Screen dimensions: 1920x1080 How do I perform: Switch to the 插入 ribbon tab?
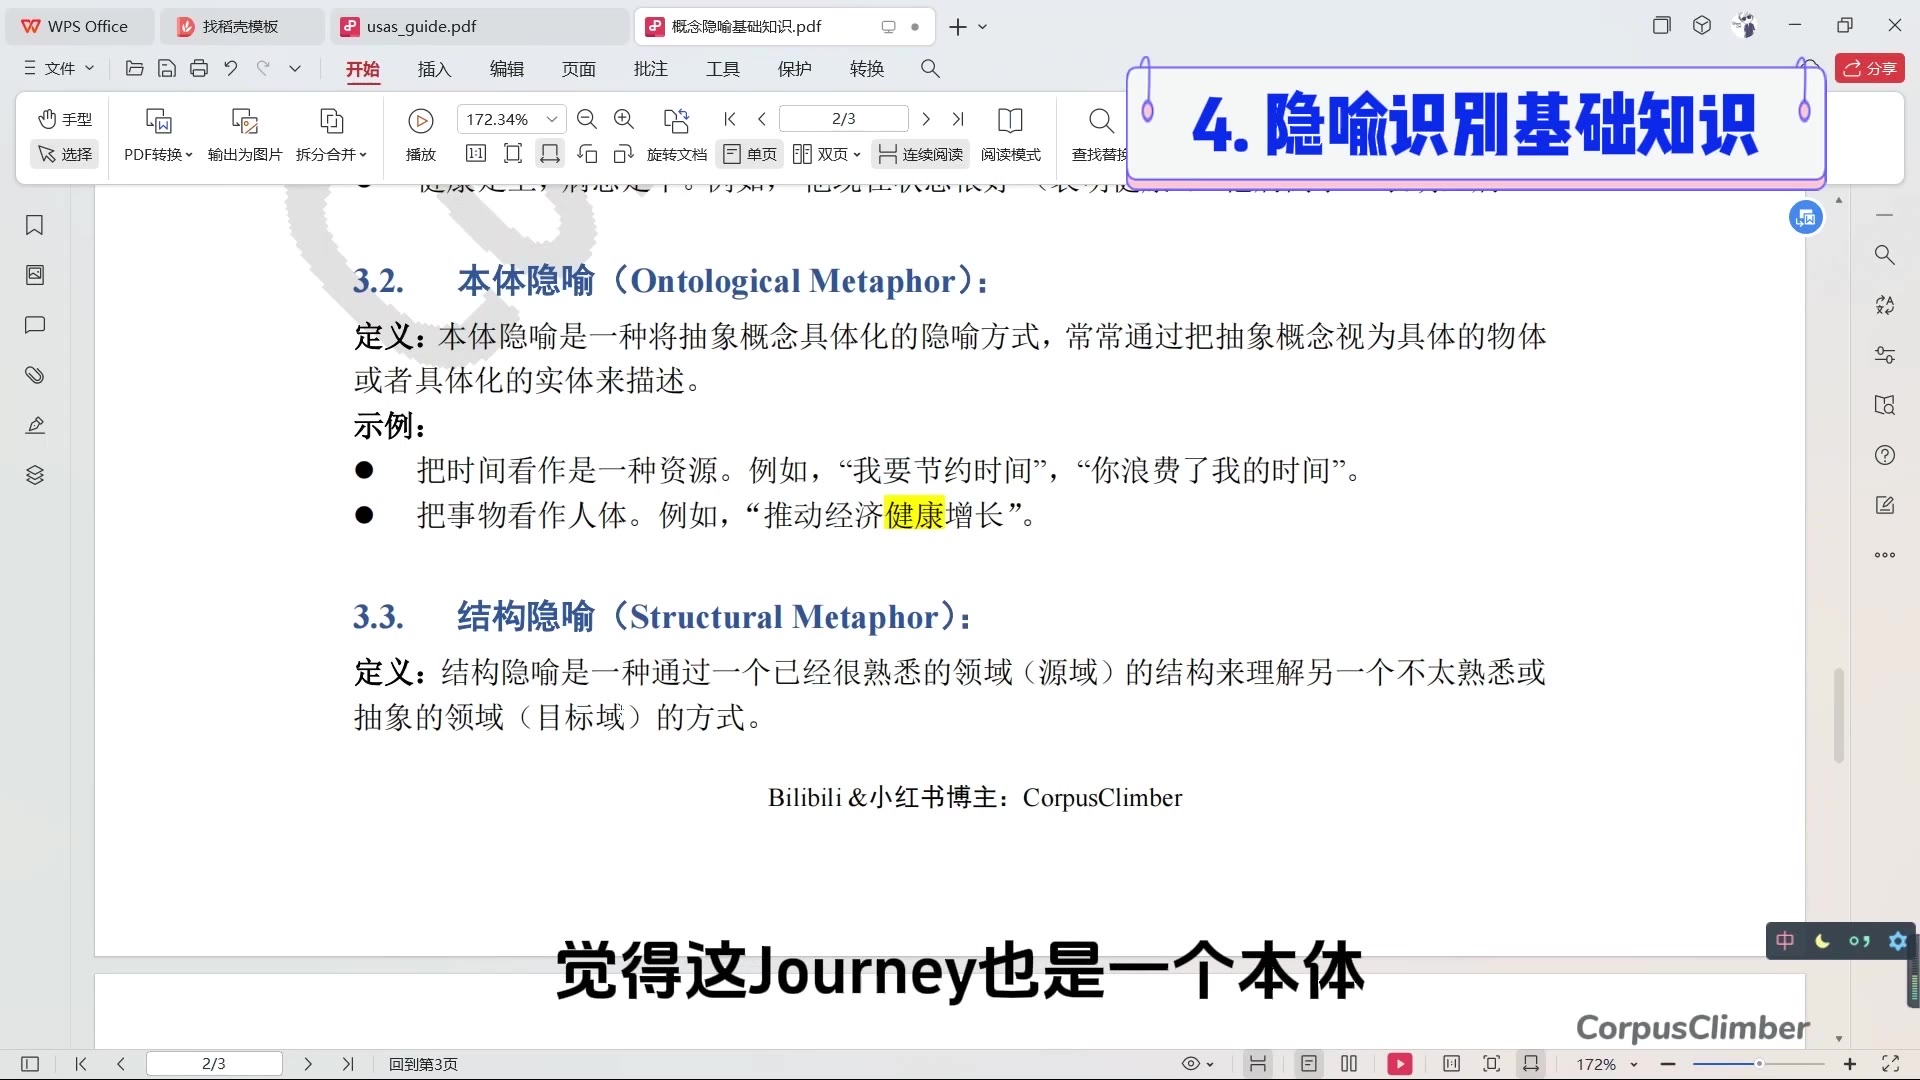coord(433,69)
